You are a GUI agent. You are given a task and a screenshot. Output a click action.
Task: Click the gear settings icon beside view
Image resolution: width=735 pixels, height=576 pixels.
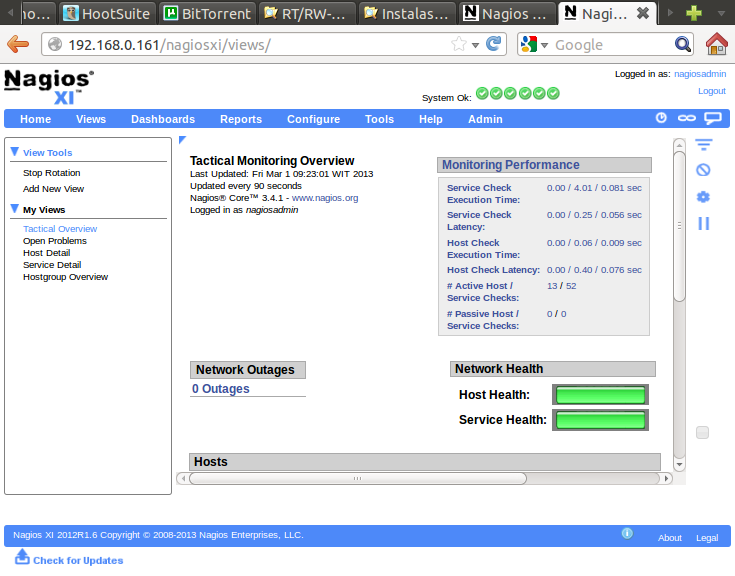click(703, 197)
